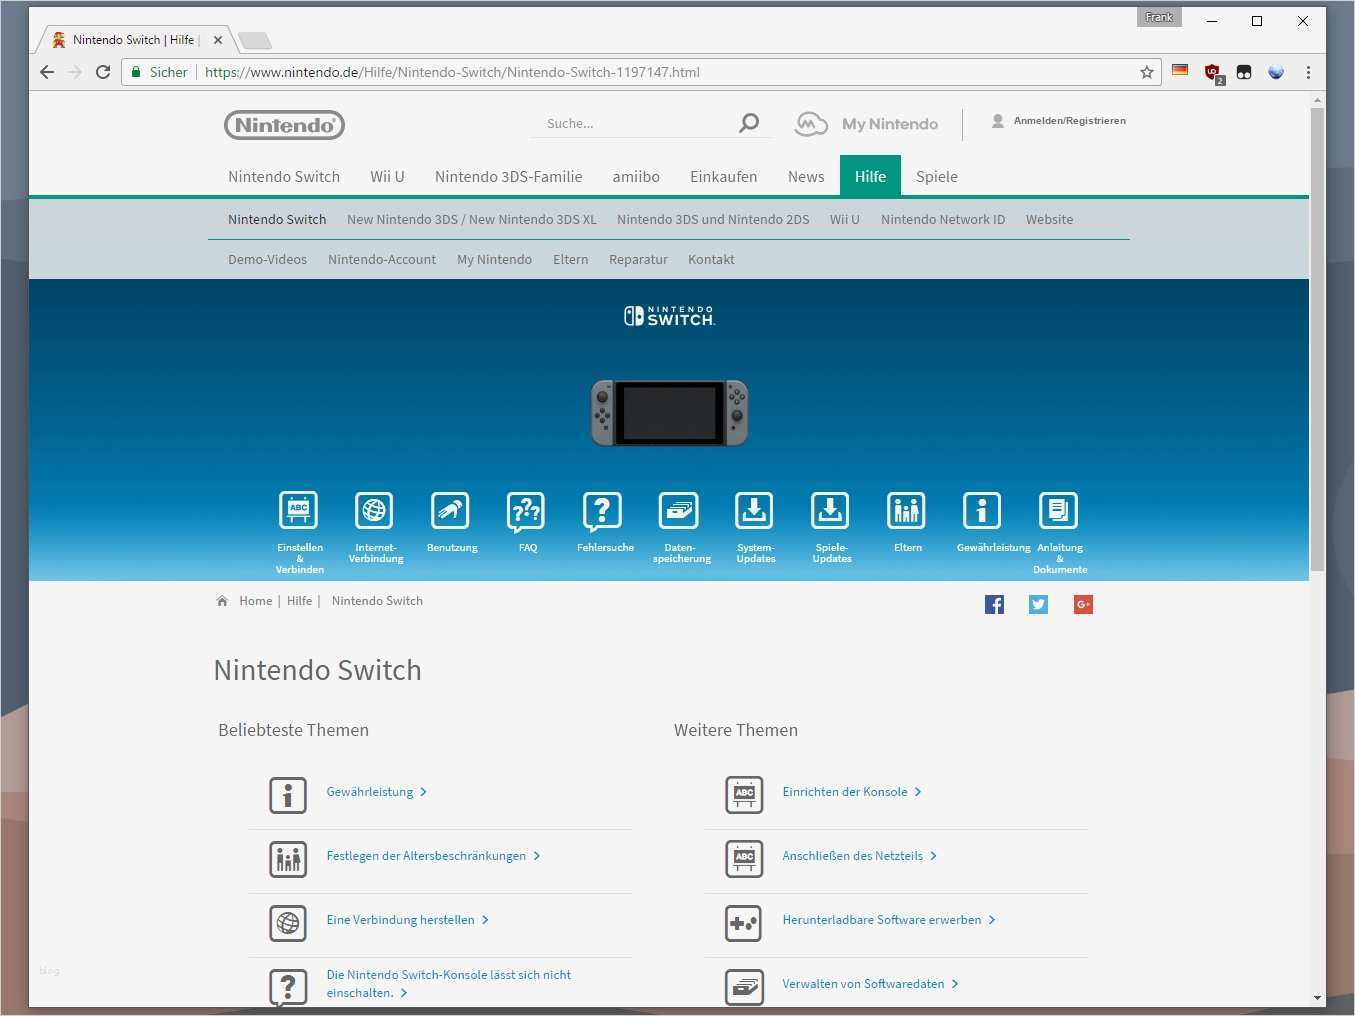Click the Anmelden/Registrieren link

click(x=1069, y=121)
